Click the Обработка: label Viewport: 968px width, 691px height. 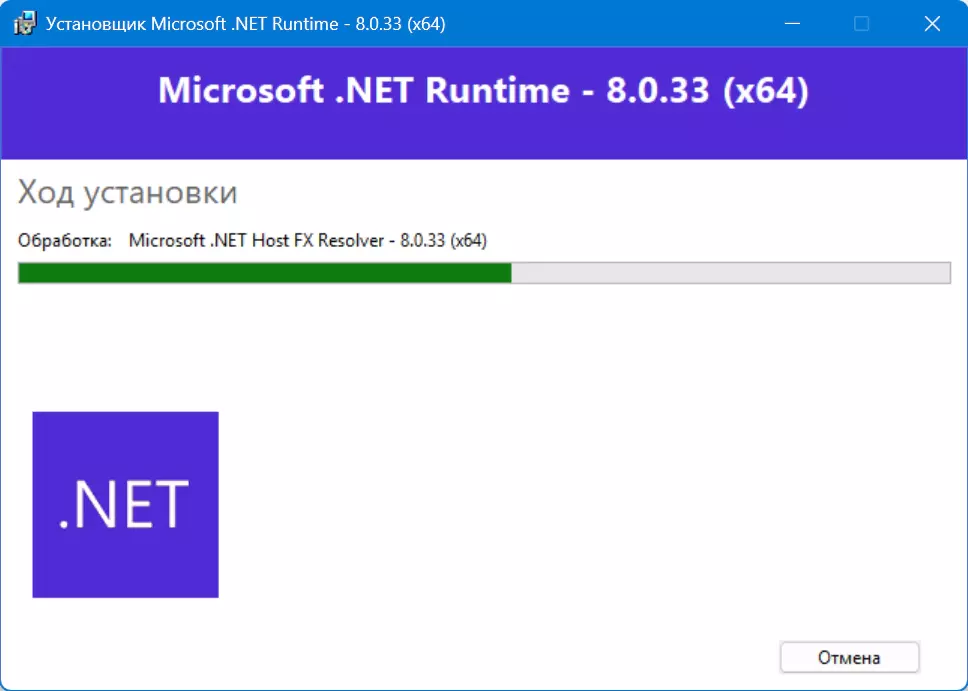(x=65, y=240)
